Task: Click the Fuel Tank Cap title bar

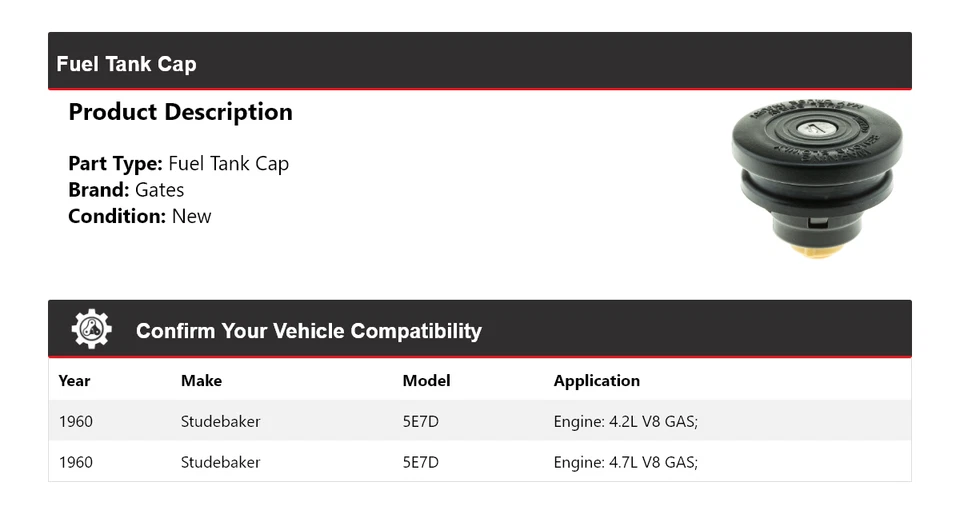Action: coord(127,64)
